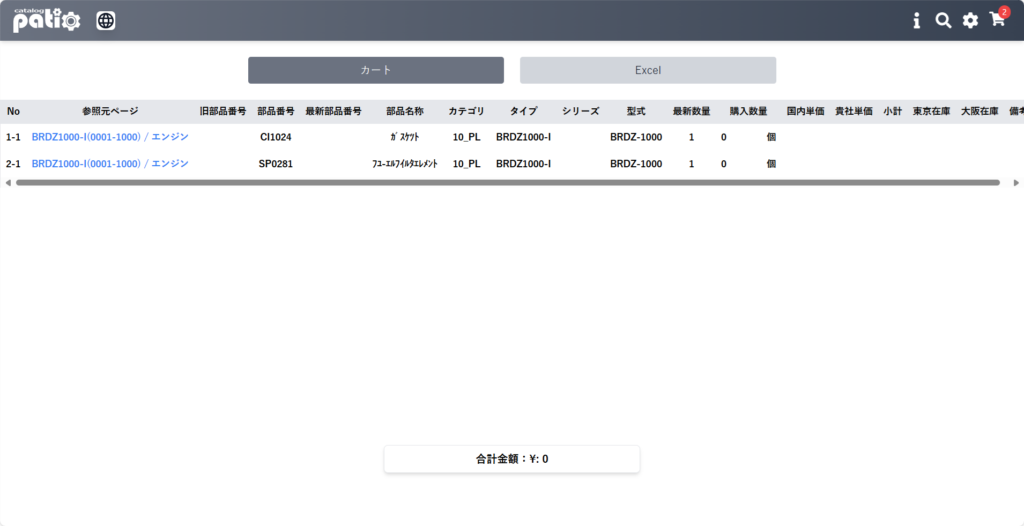
Task: Open the BRDZ1000-I エンジン link in row 2-1
Action: pos(110,163)
